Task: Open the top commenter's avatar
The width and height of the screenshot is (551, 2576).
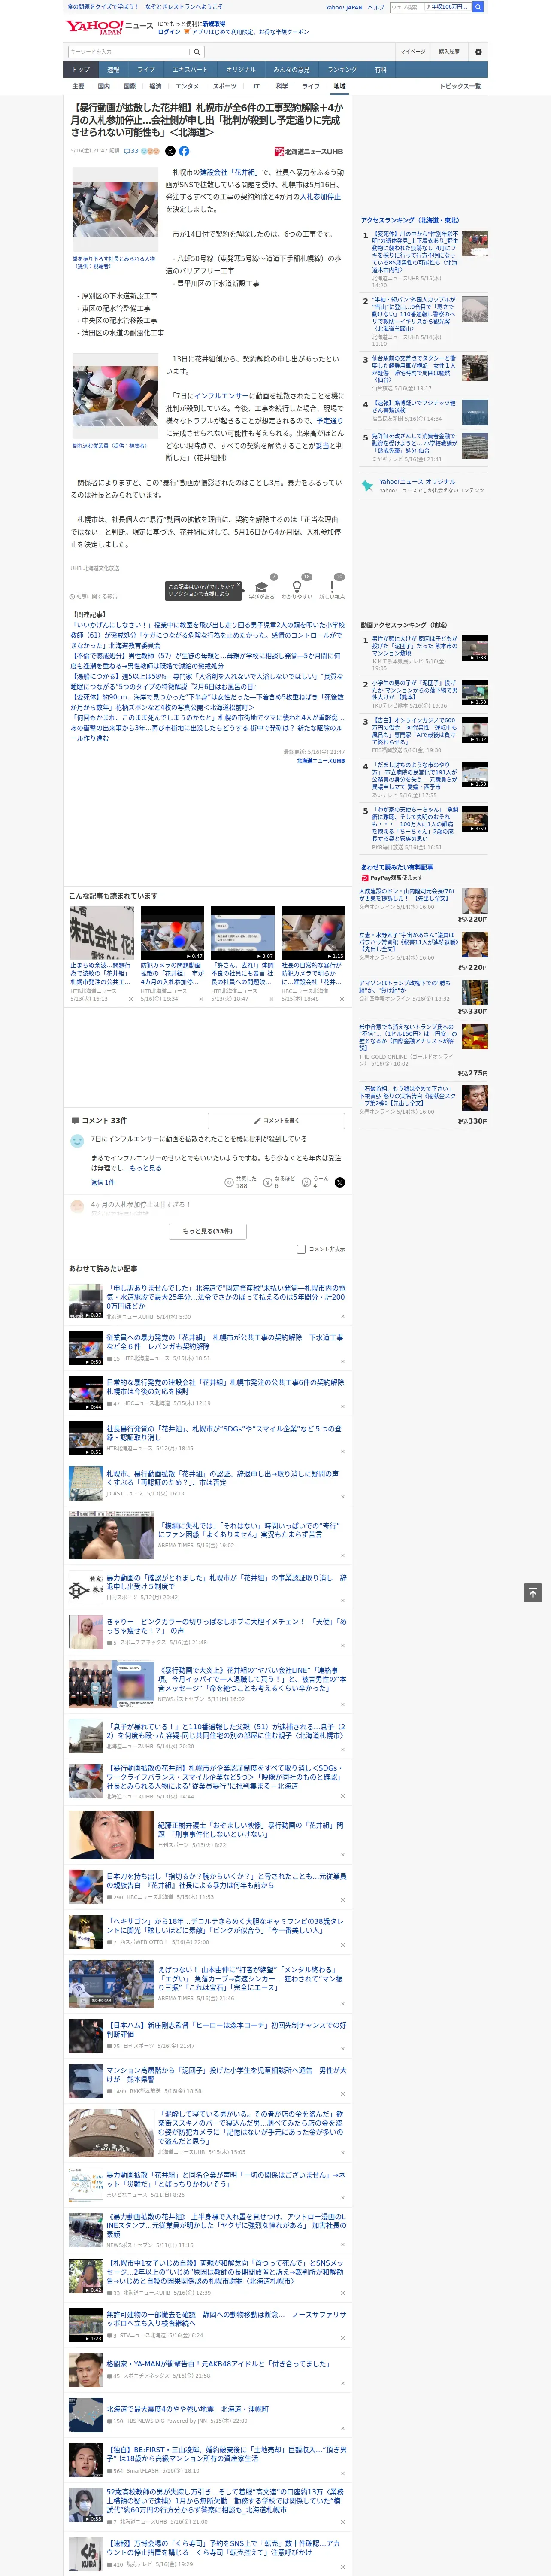Action: pos(77,1141)
